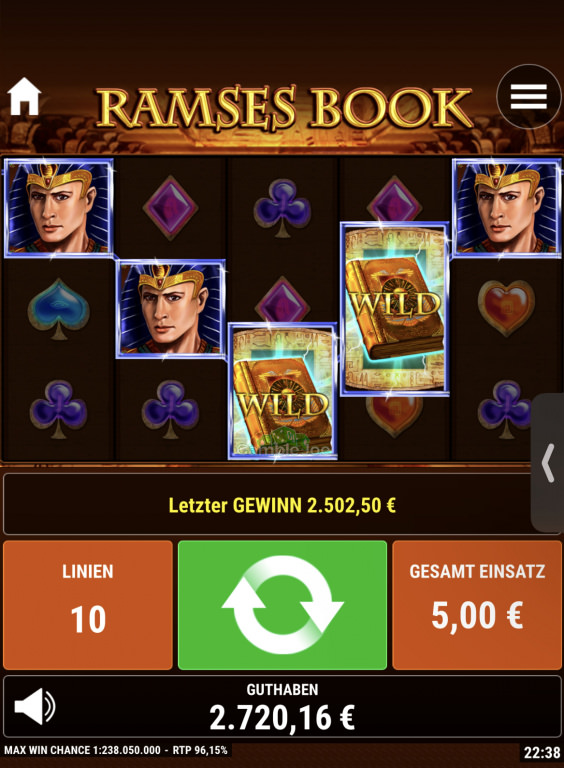The width and height of the screenshot is (564, 768).
Task: Mute the game sound speaker icon
Action: [35, 706]
